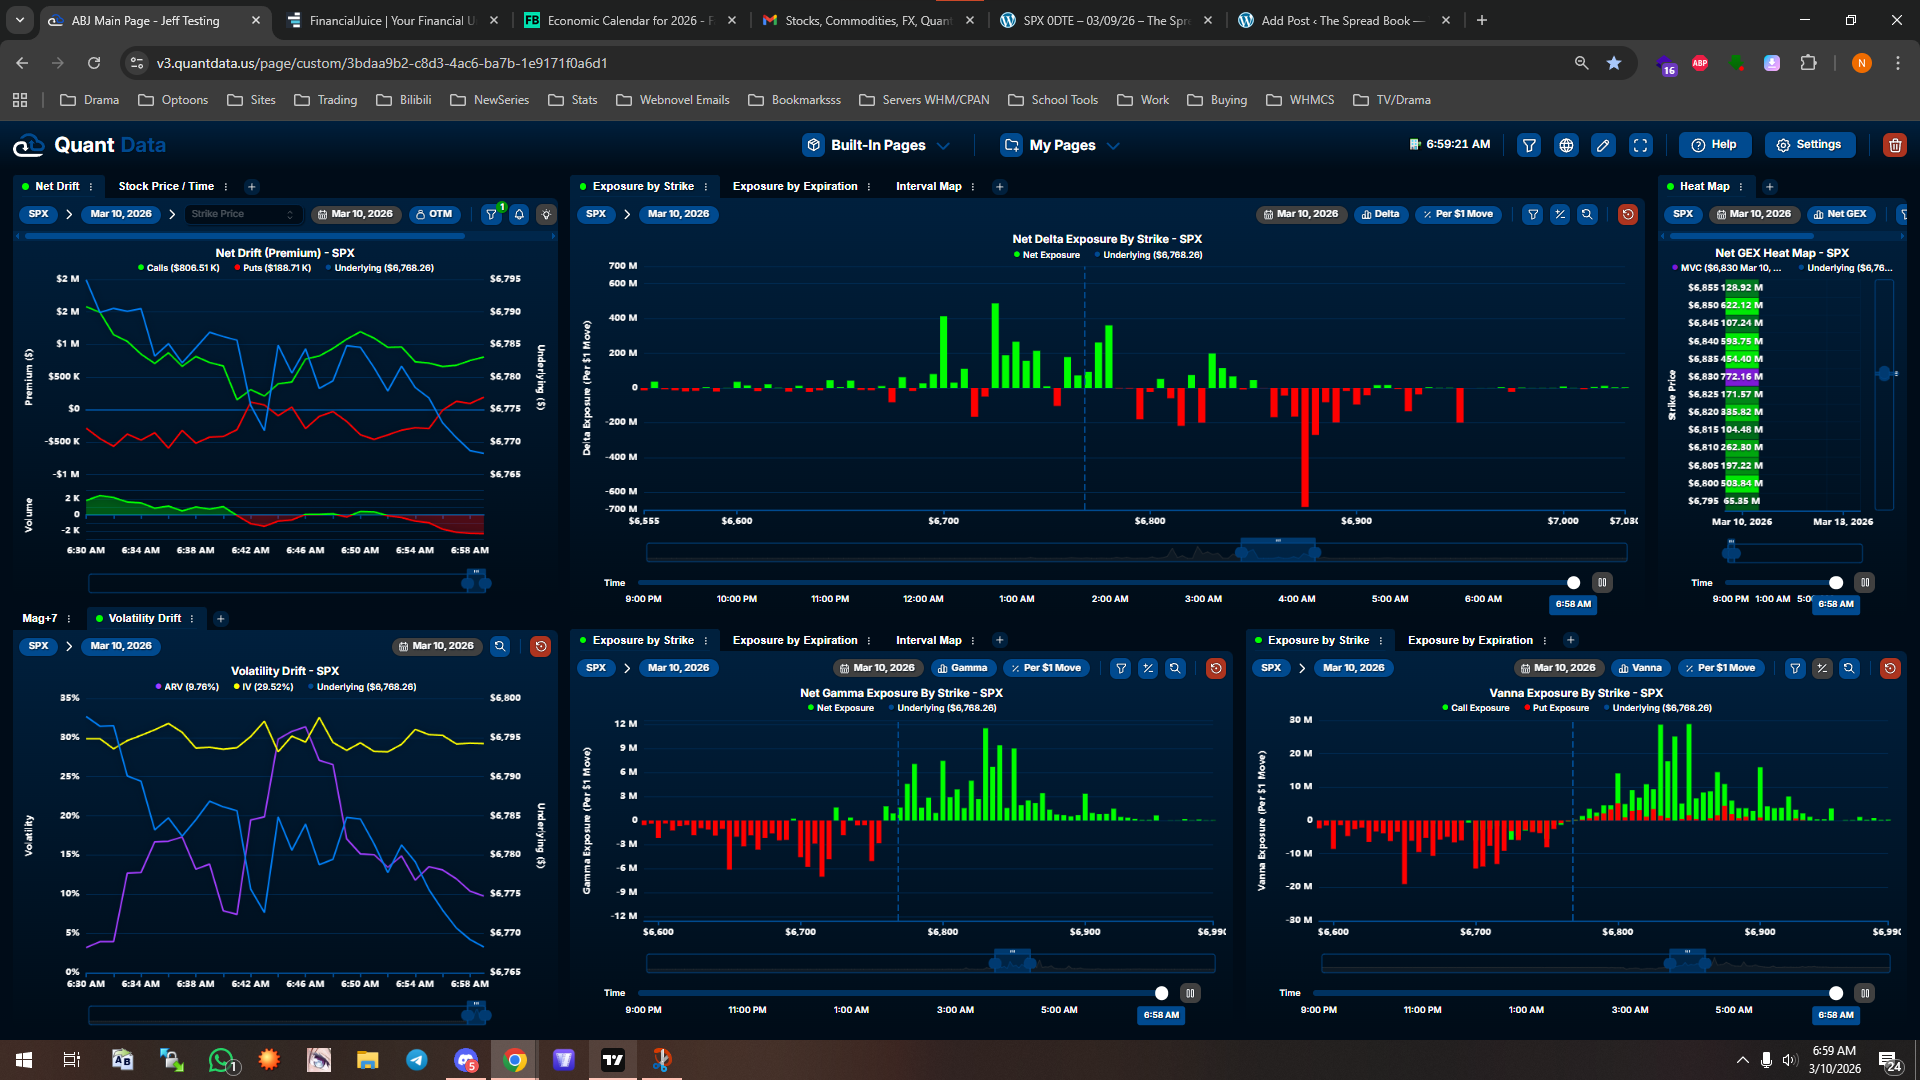Click the alert bell in Net Drift panel
Screen dimensions: 1920x1080
(x=519, y=214)
